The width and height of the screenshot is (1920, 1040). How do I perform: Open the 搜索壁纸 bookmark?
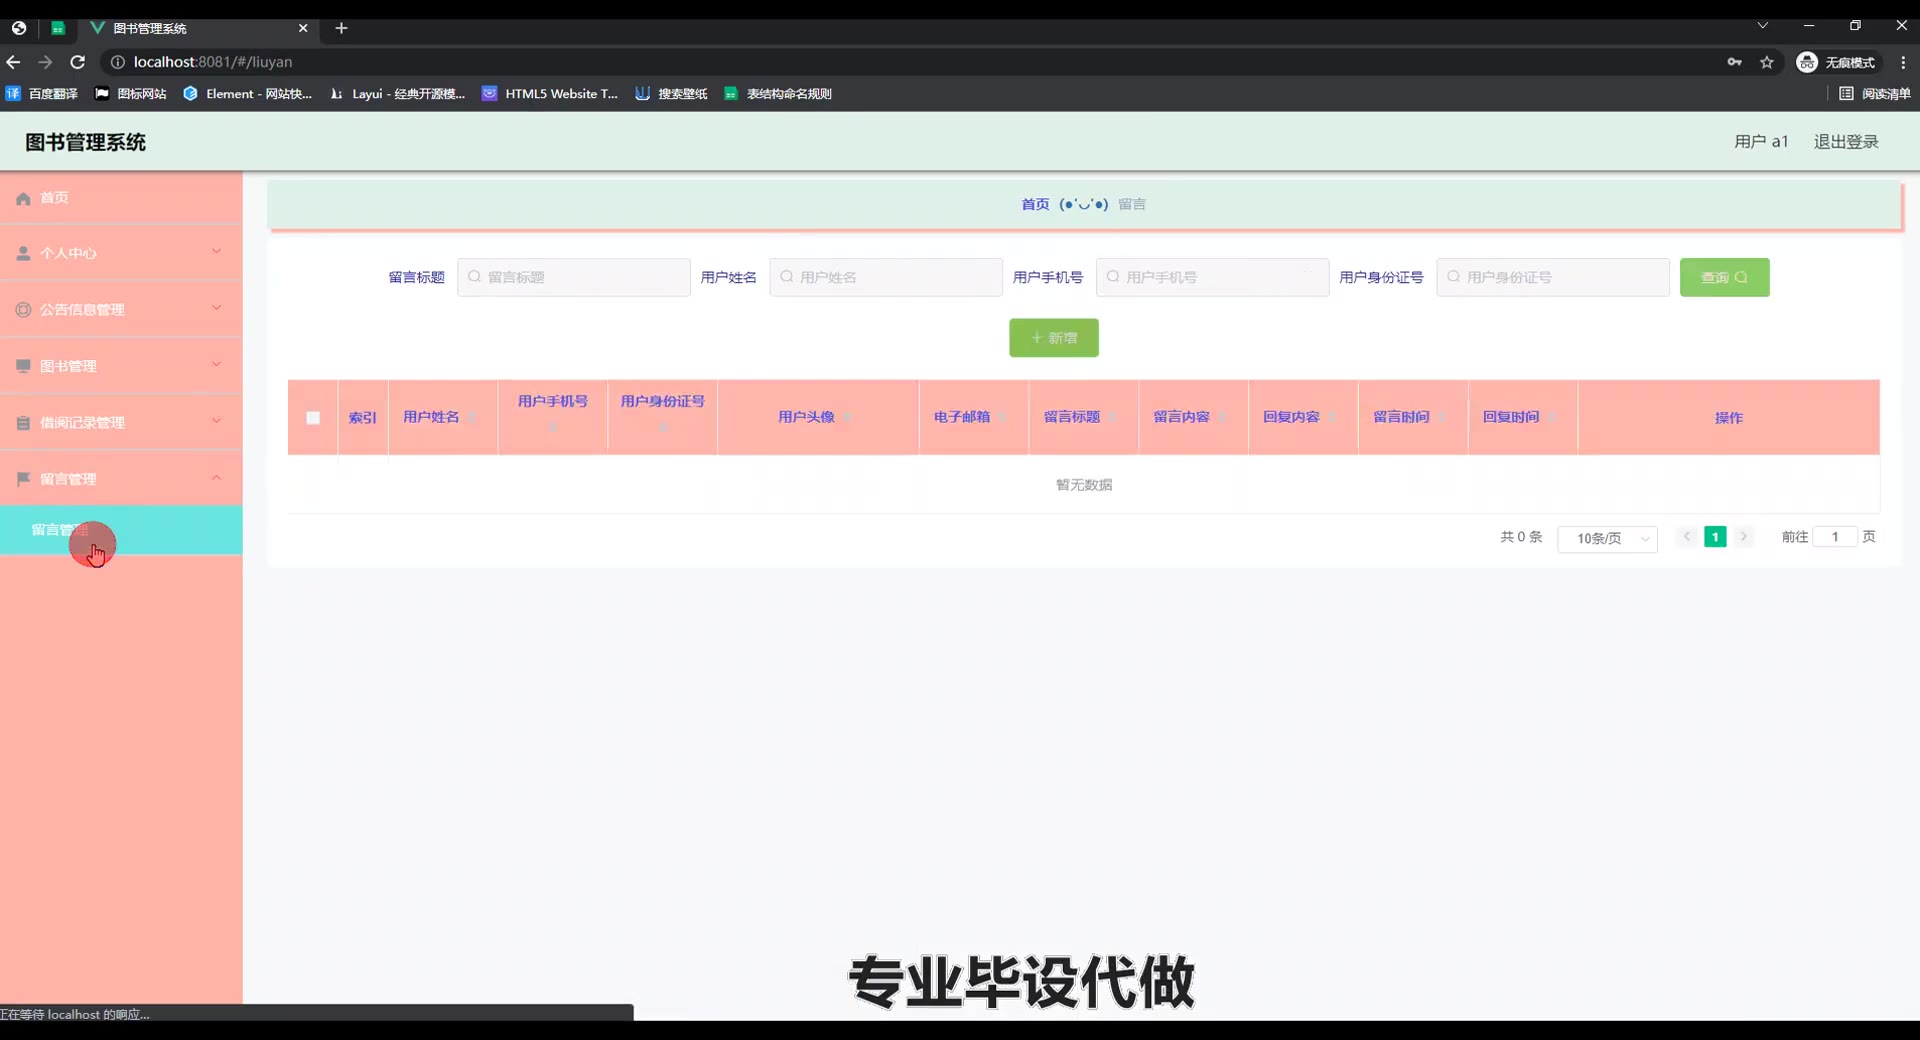(x=671, y=94)
